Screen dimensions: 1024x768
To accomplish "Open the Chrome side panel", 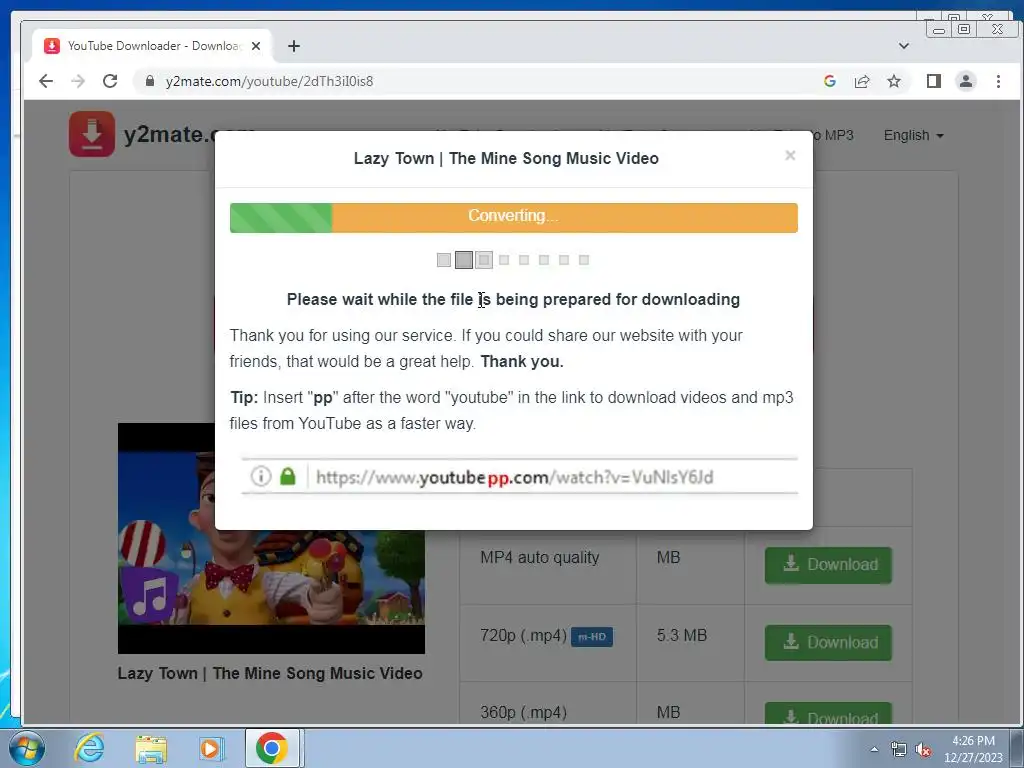I will [934, 81].
